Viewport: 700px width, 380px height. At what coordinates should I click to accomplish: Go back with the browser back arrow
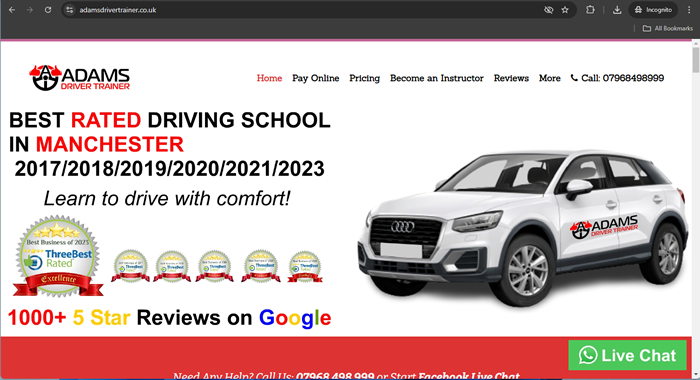pyautogui.click(x=12, y=10)
